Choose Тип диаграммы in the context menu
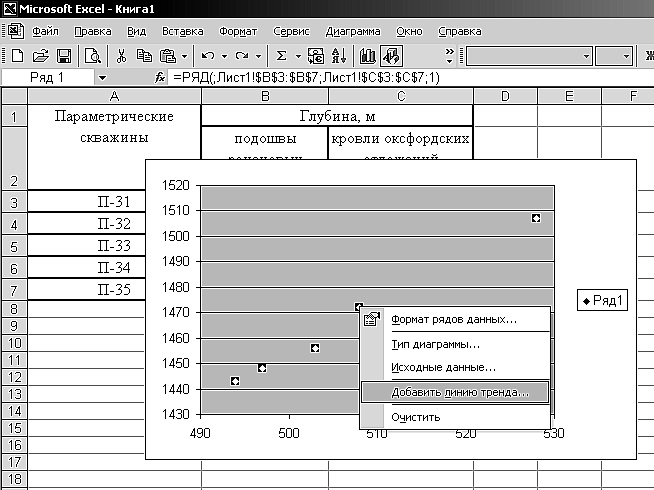 coord(455,344)
